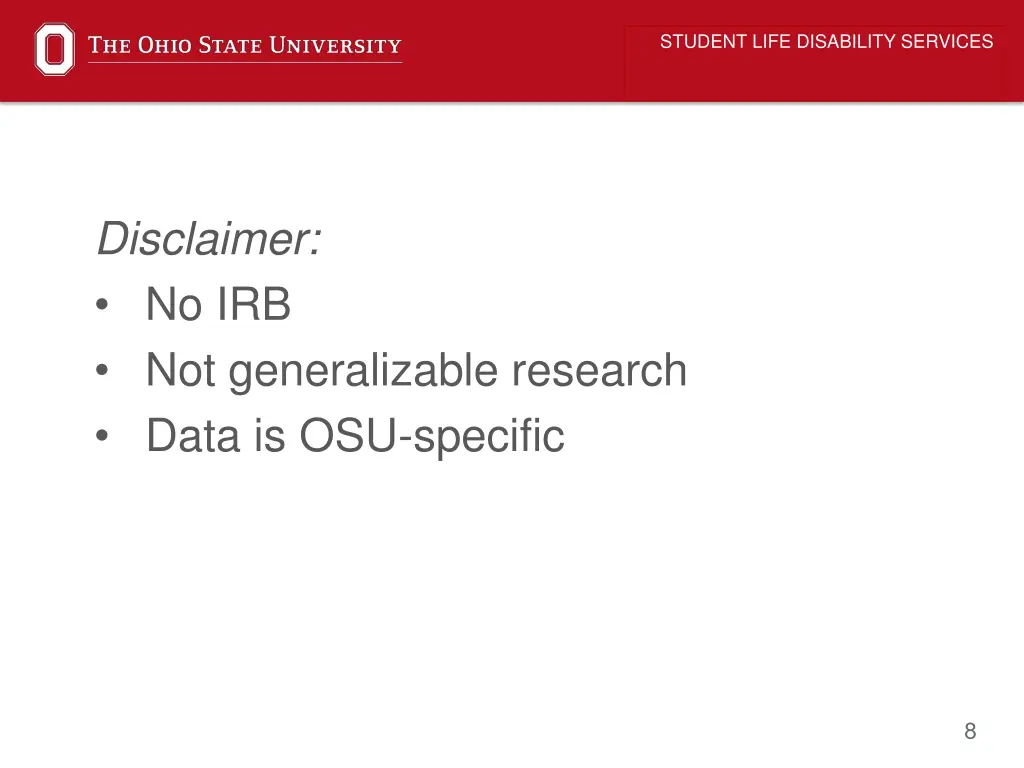
Task: Click the word UNIVERSITY in the wordmark
Action: (x=336, y=45)
